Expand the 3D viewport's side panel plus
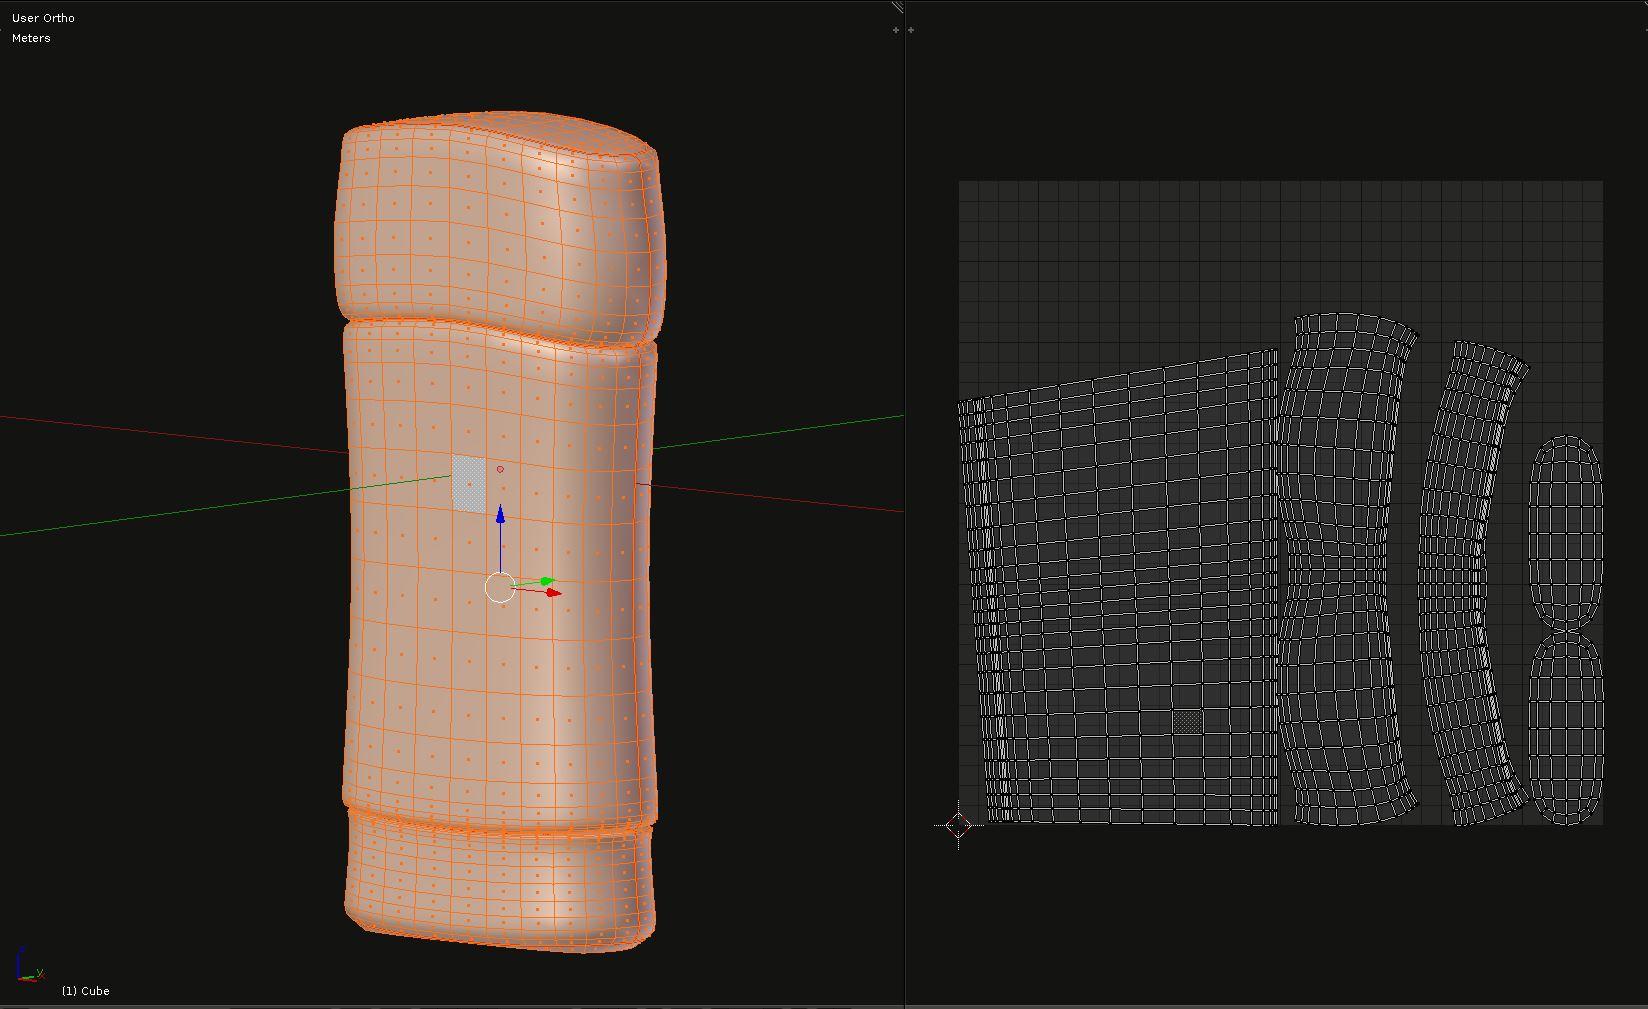This screenshot has width=1648, height=1009. [895, 30]
